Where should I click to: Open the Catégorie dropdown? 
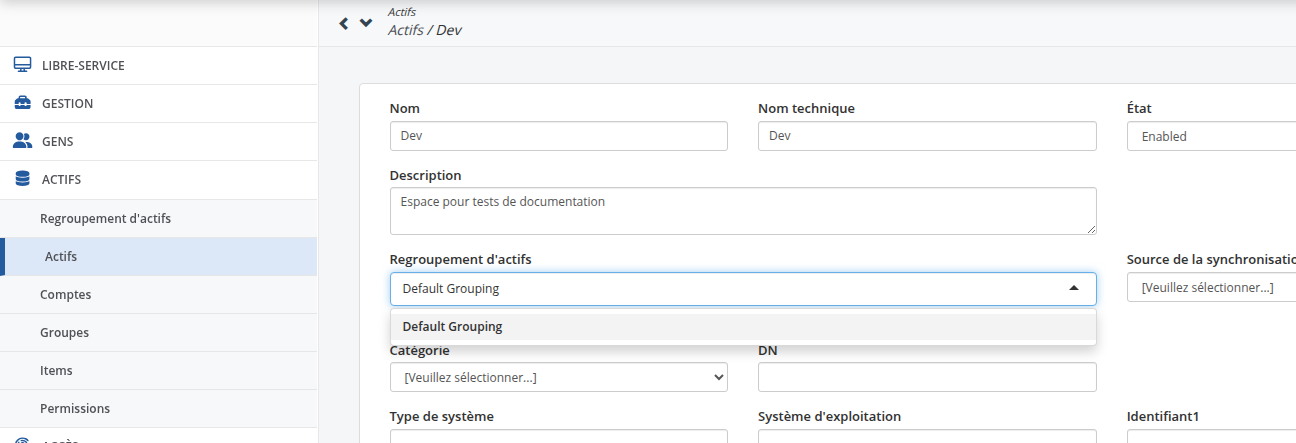(x=558, y=377)
